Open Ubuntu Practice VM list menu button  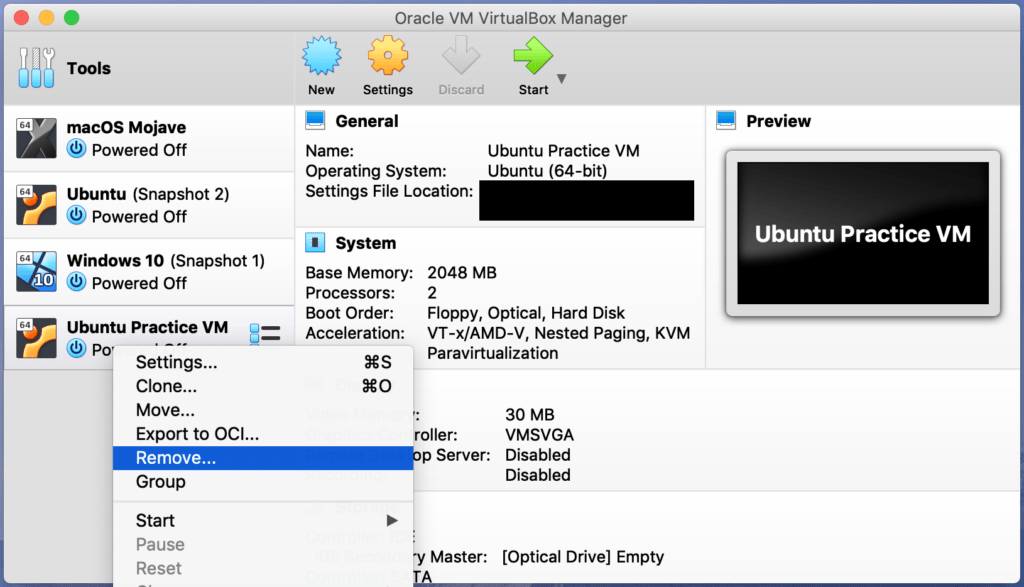pos(265,334)
